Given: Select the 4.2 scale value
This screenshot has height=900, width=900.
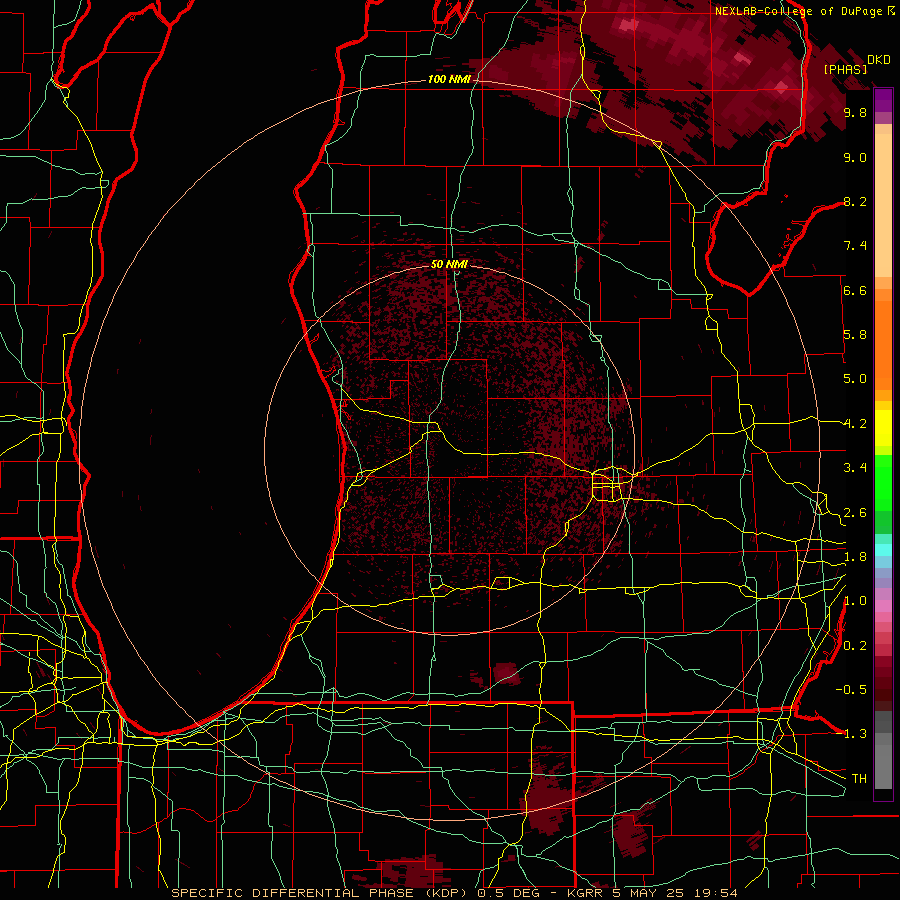Looking at the screenshot, I should (855, 424).
